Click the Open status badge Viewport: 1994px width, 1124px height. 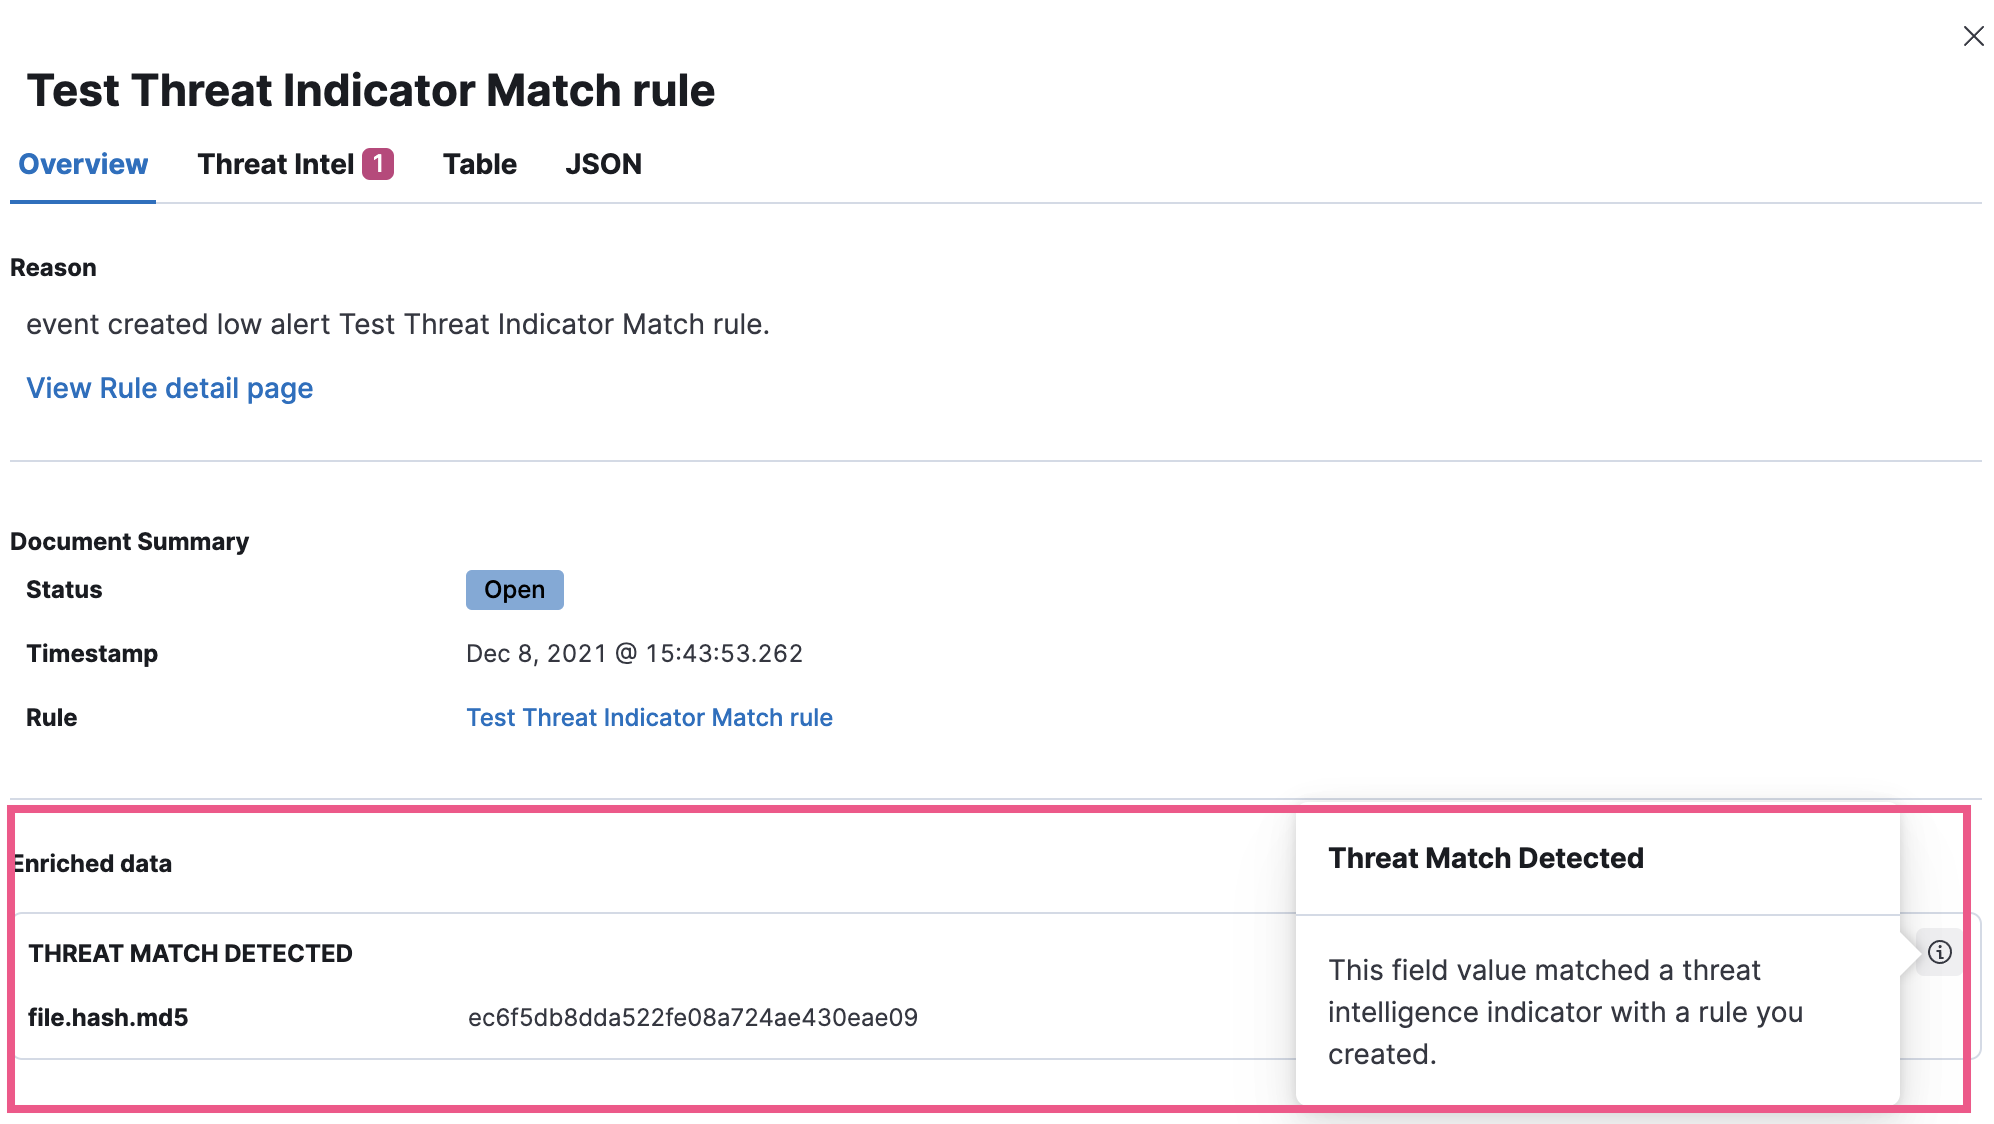(514, 589)
